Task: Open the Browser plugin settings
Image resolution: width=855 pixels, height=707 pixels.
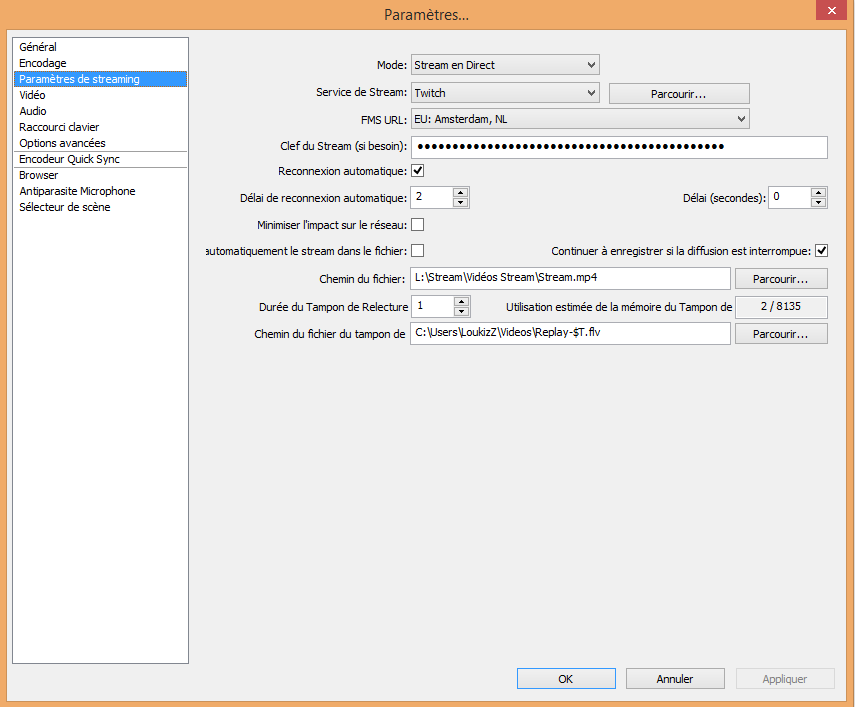Action: click(100, 175)
